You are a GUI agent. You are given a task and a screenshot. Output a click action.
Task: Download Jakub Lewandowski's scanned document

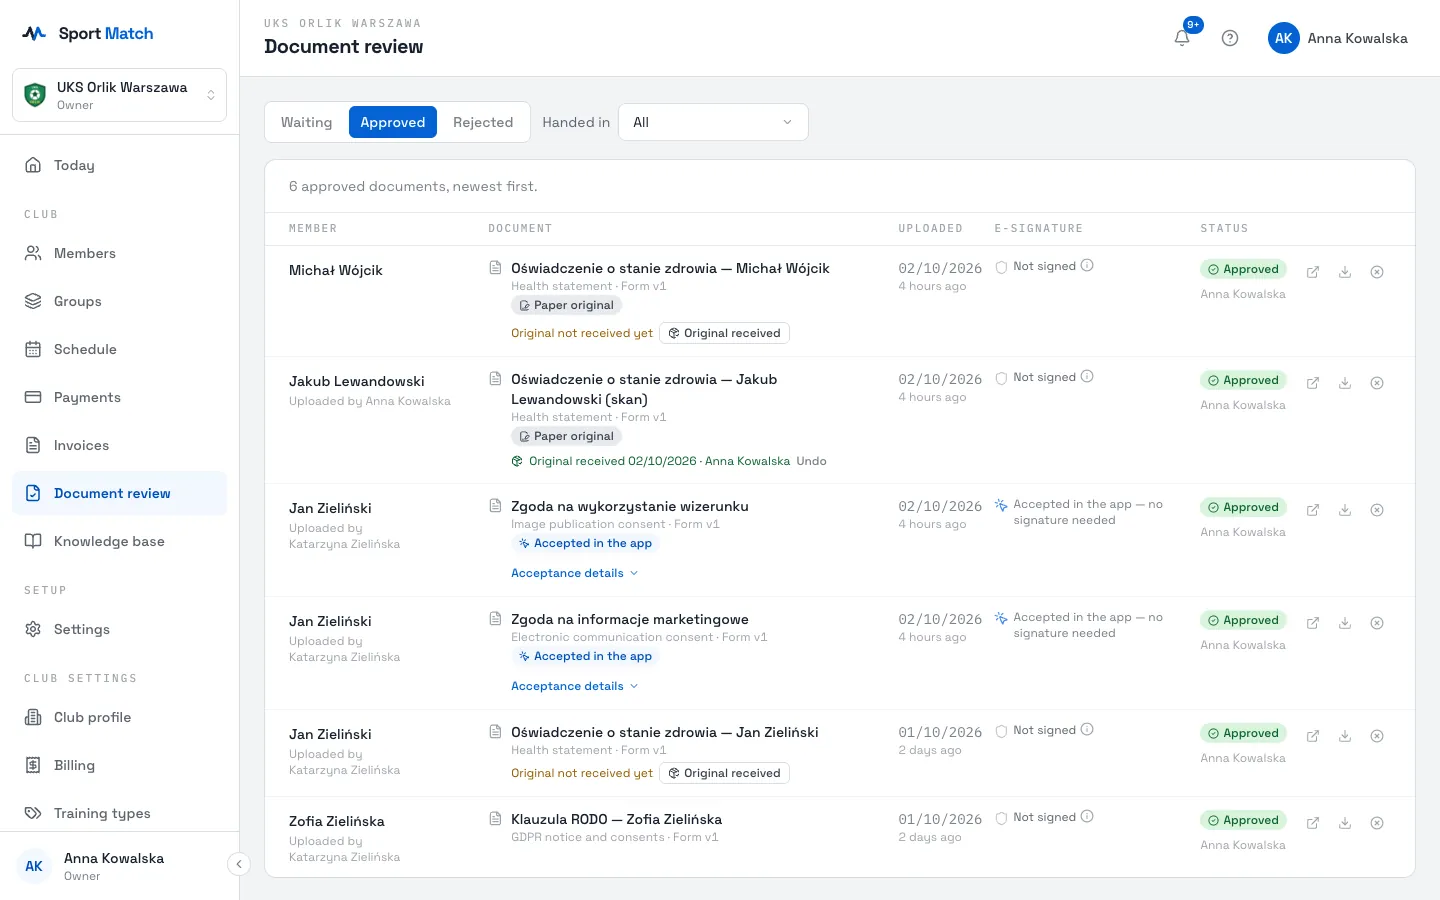pos(1345,383)
